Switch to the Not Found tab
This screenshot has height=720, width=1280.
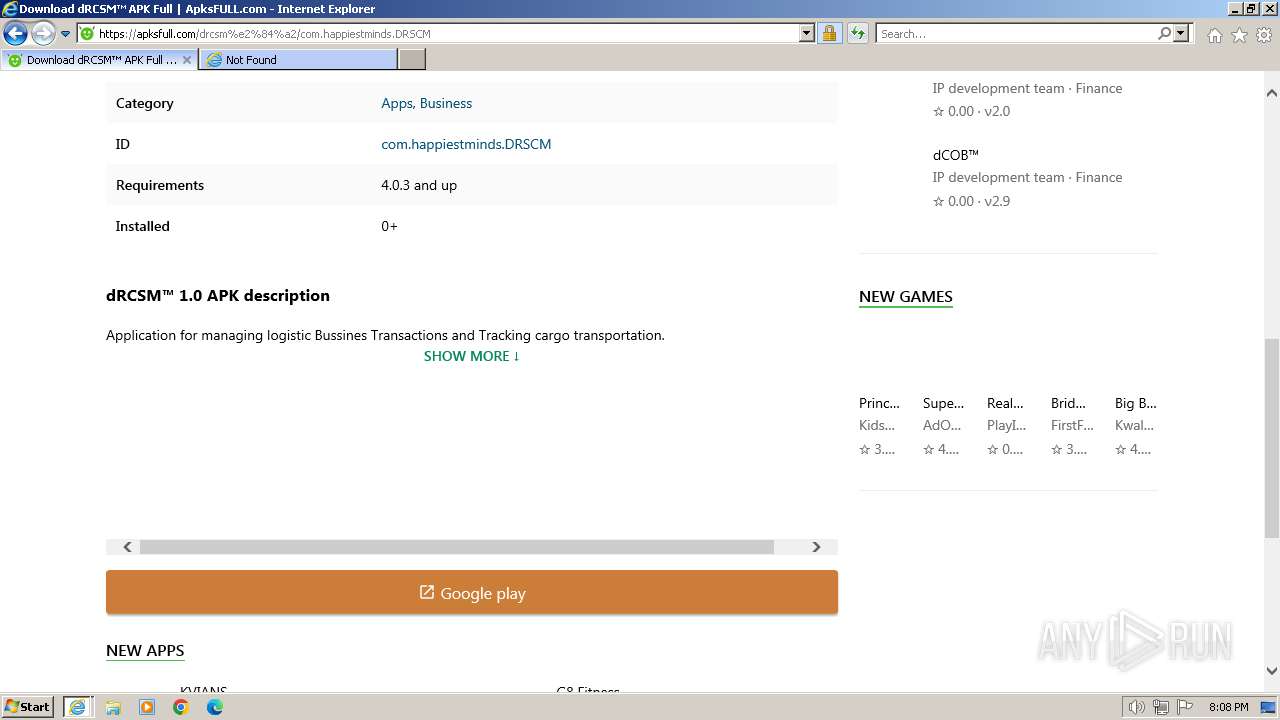298,60
